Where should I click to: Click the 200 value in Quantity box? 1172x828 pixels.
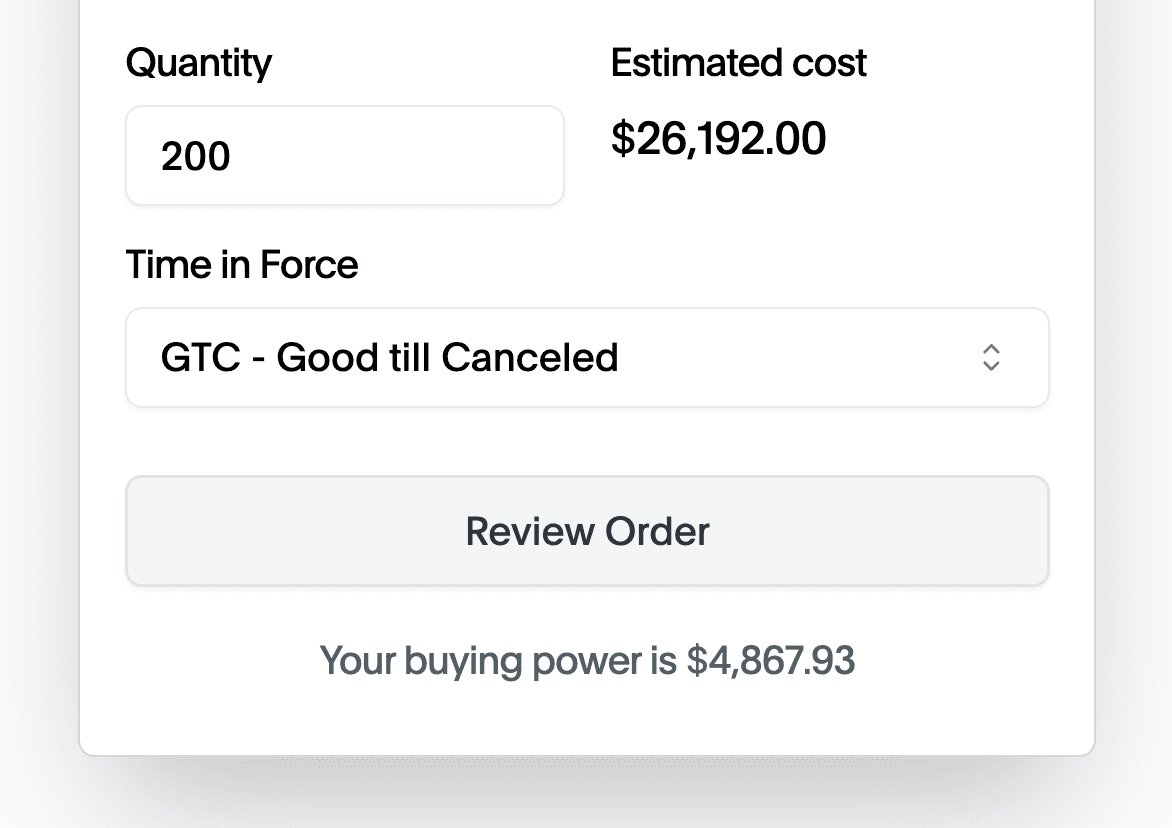(x=196, y=157)
